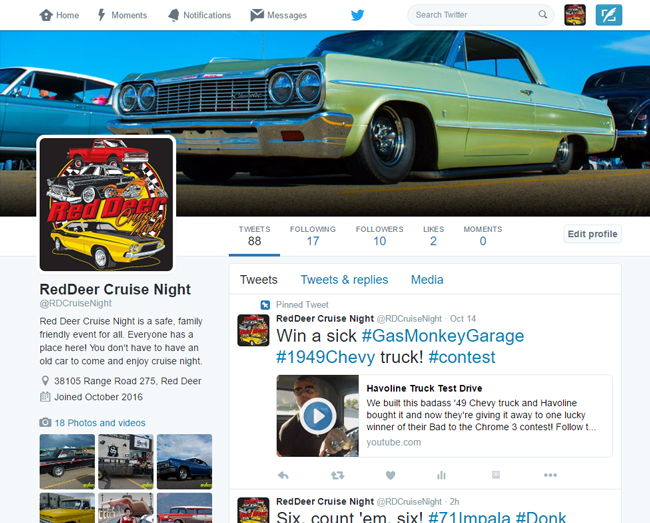Open profile avatar menu in top bar
Viewport: 650px width, 523px height.
[x=575, y=15]
